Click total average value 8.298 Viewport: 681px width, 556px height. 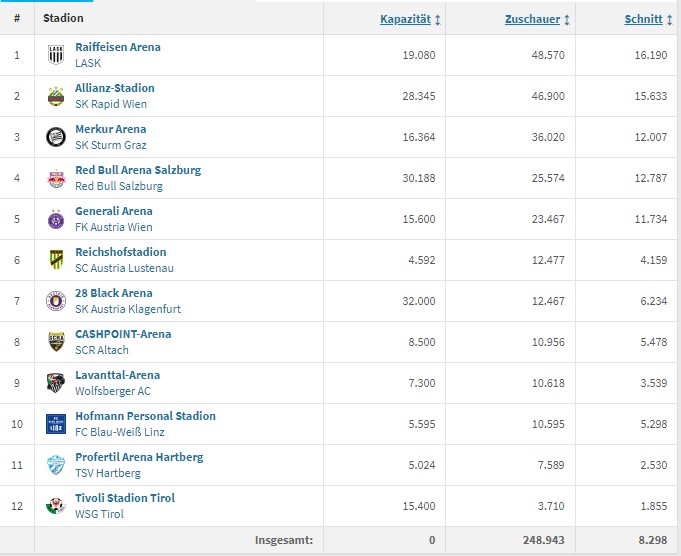click(x=653, y=540)
